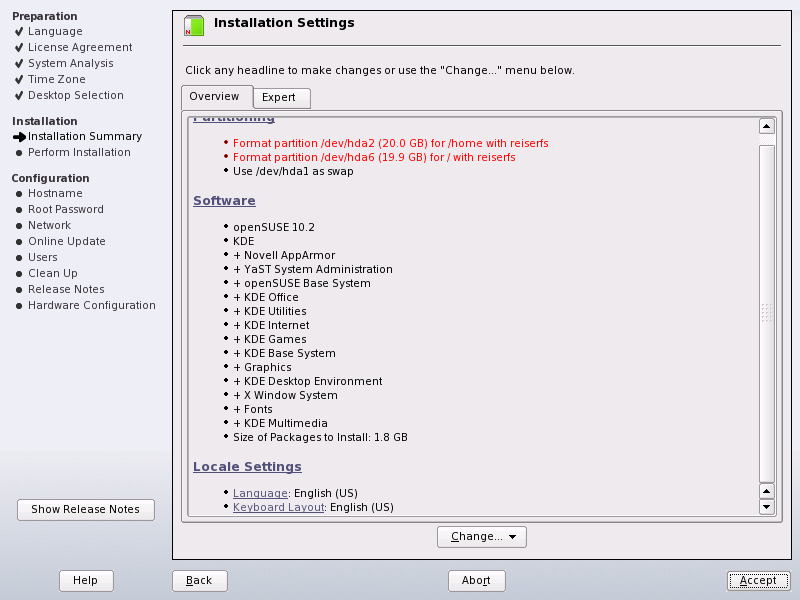Switch to the Overview tab
This screenshot has width=800, height=600.
point(217,97)
